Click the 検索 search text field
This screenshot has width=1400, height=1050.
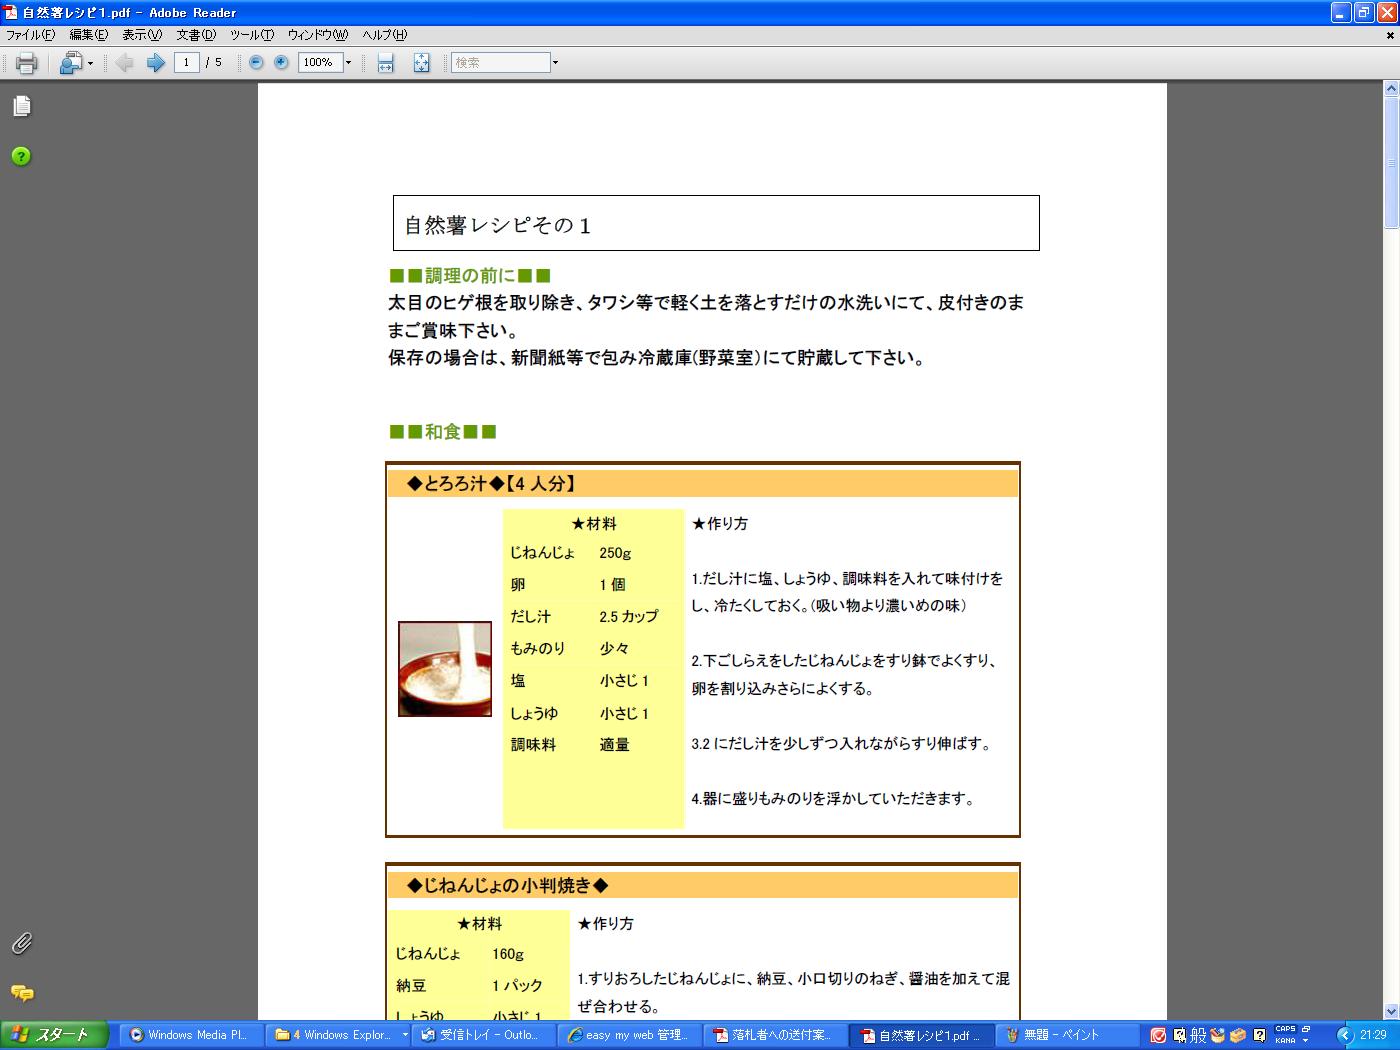(x=500, y=63)
